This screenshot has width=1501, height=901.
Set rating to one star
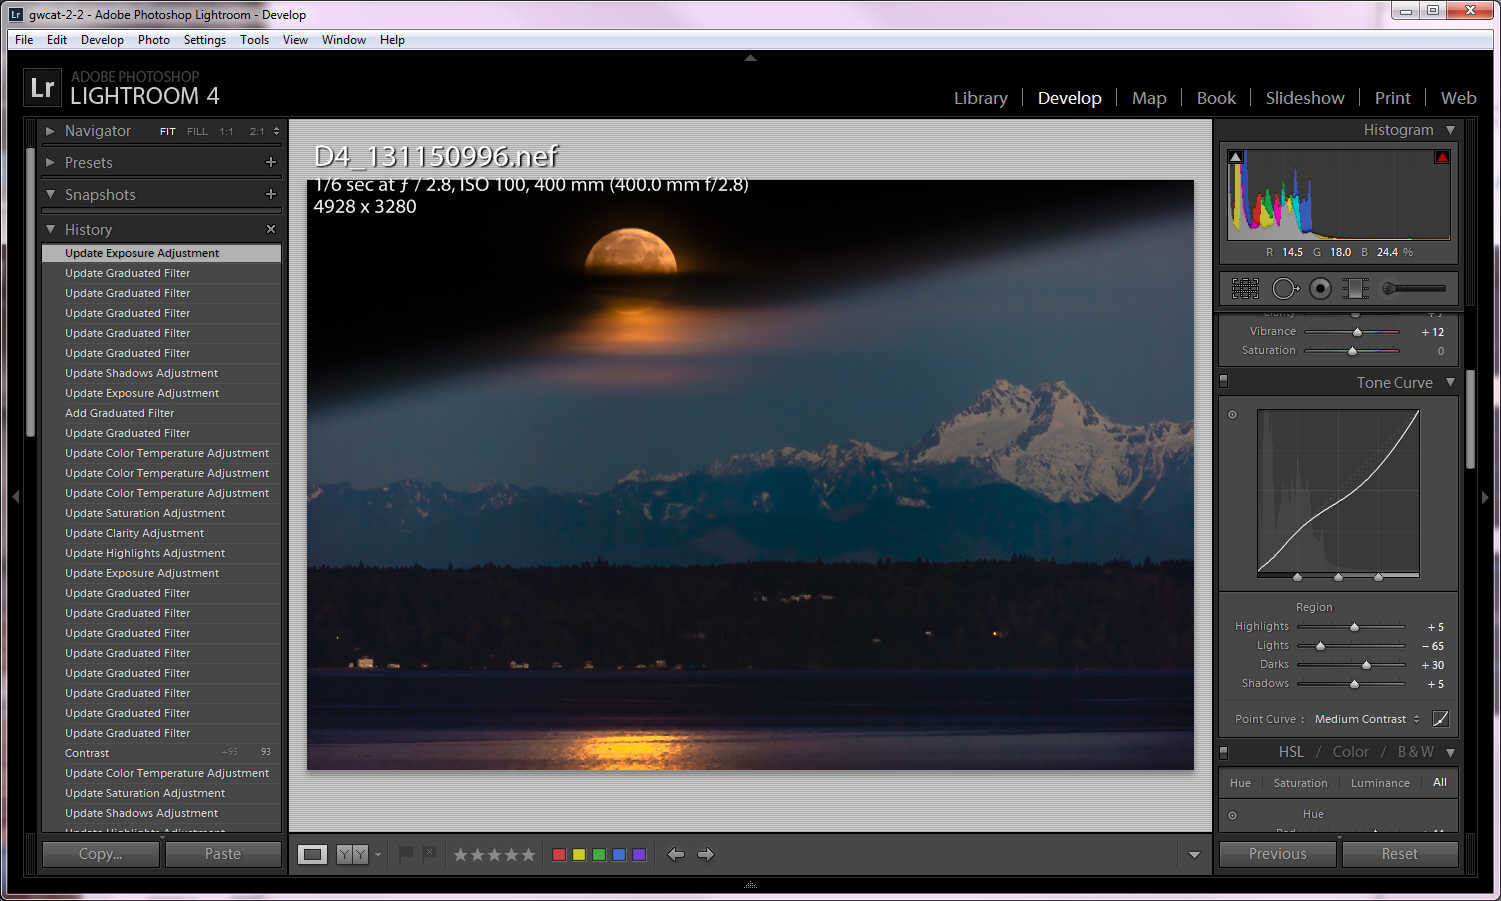pyautogui.click(x=461, y=854)
